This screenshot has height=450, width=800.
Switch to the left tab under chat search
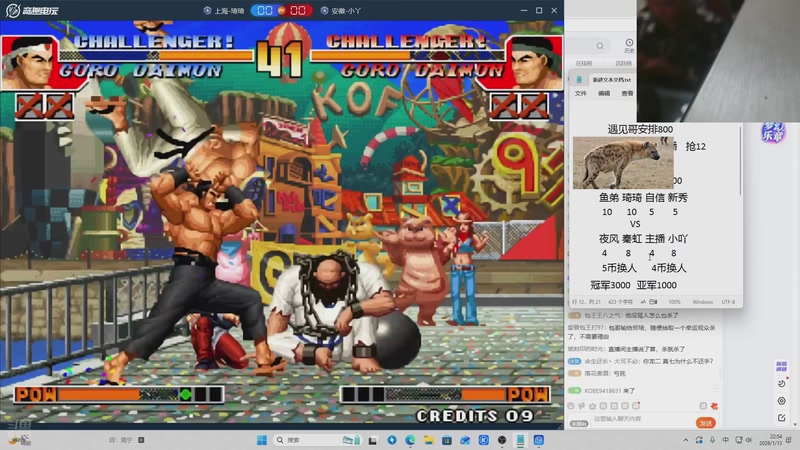[584, 63]
